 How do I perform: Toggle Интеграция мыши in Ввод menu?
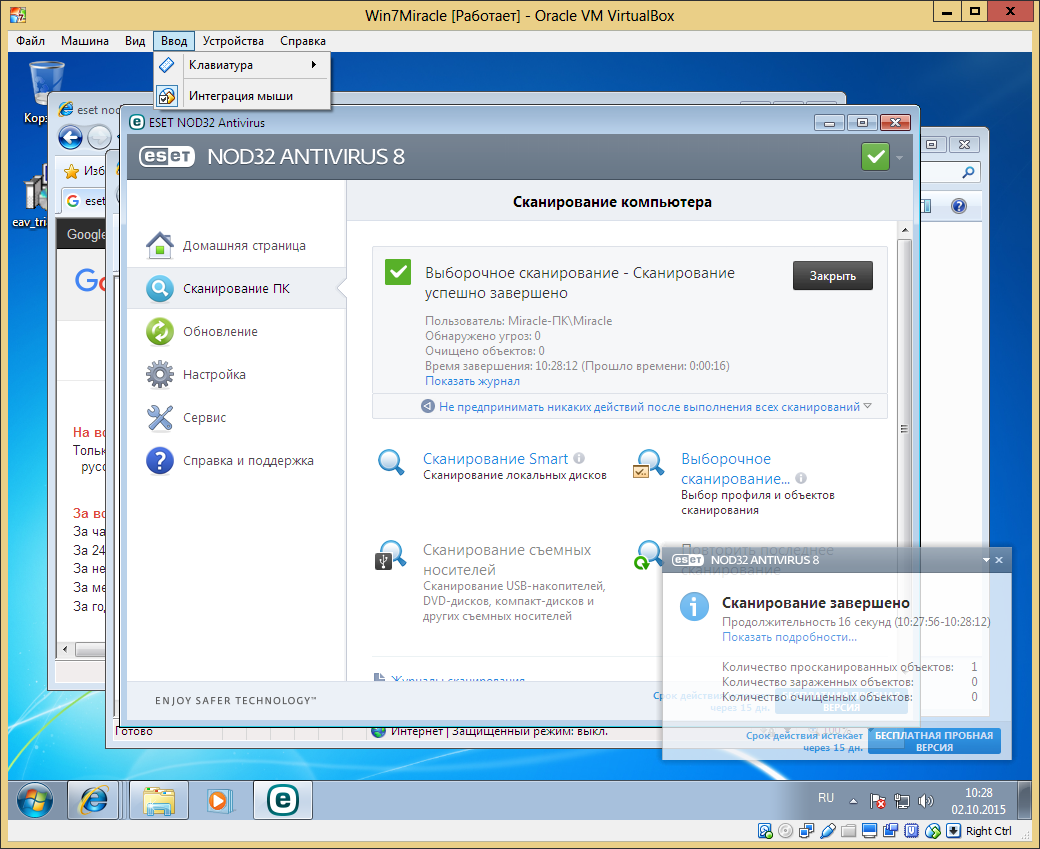[242, 96]
